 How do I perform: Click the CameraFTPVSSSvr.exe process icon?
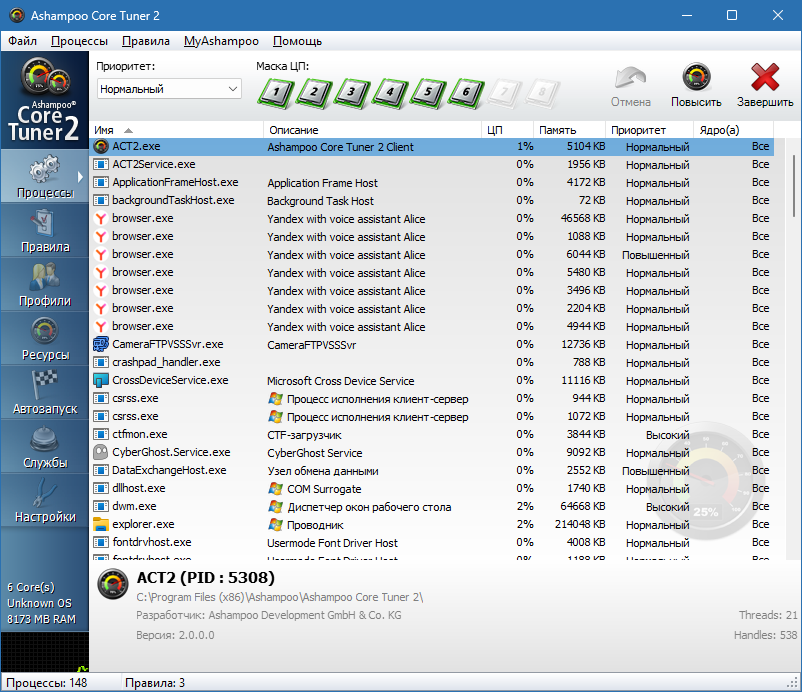(101, 344)
